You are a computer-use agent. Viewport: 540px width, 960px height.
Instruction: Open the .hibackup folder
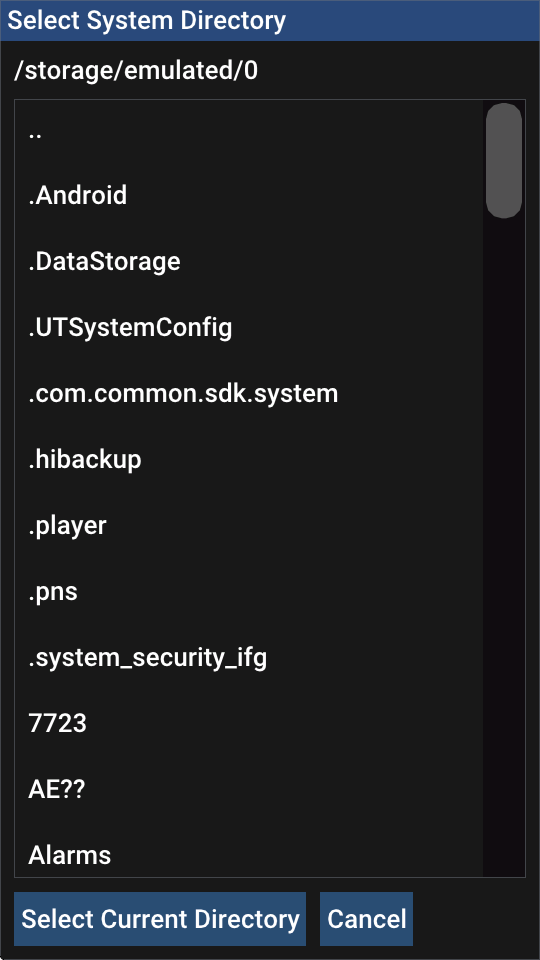(x=249, y=459)
